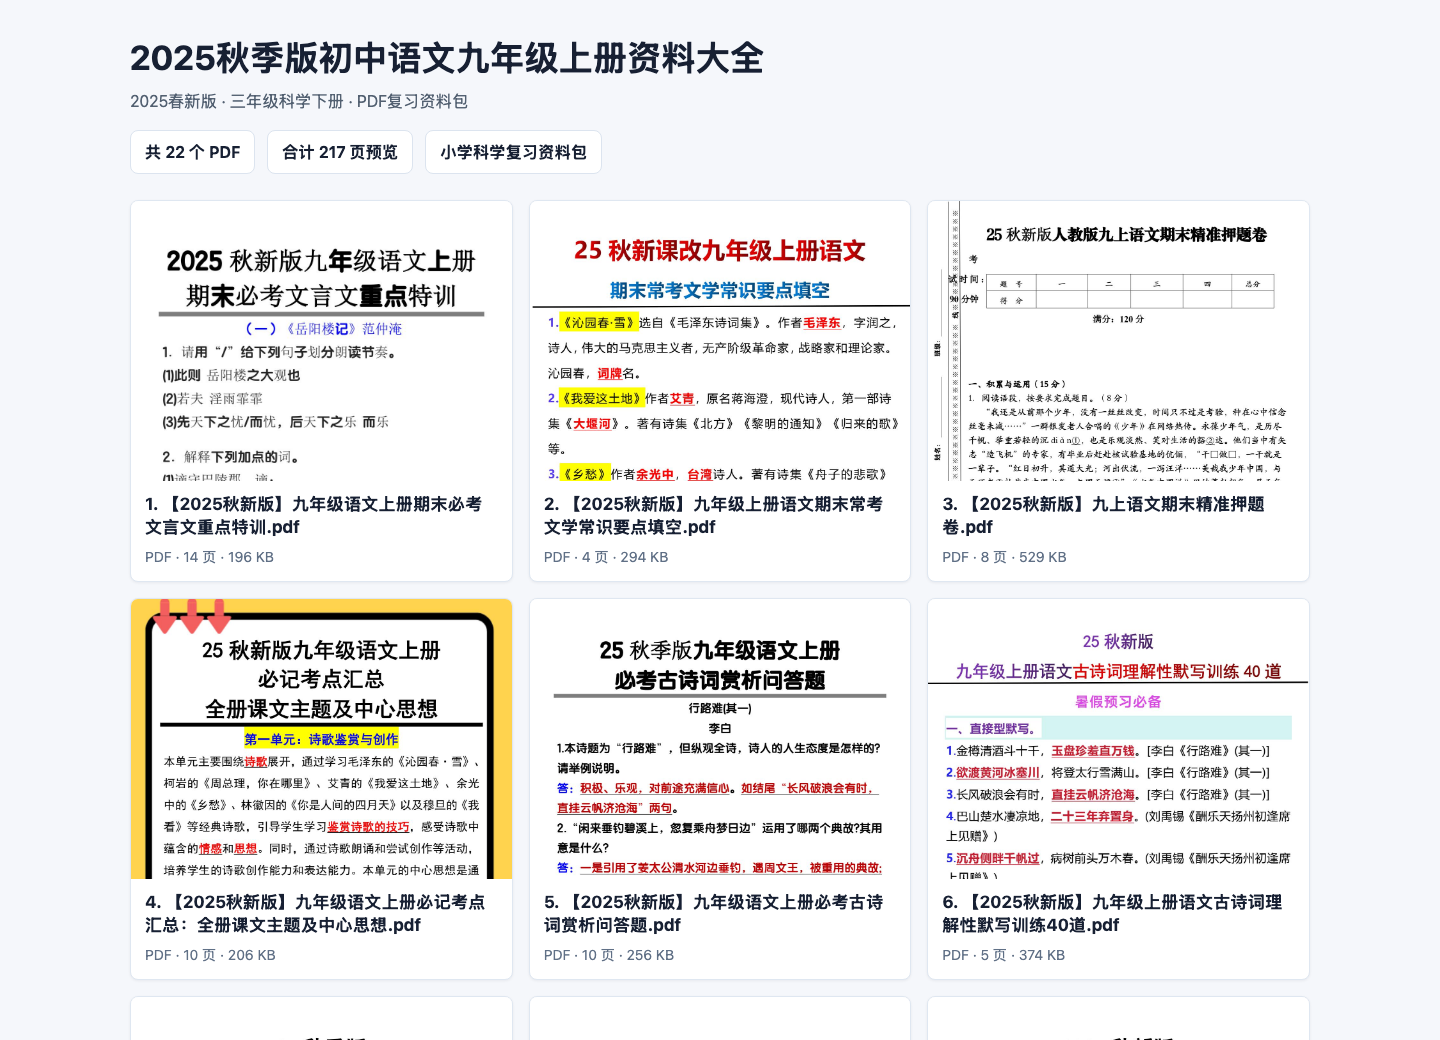Click the text 'PDF · 10 页 · 256 KB'
Screen dimensions: 1440x1040
click(609, 955)
